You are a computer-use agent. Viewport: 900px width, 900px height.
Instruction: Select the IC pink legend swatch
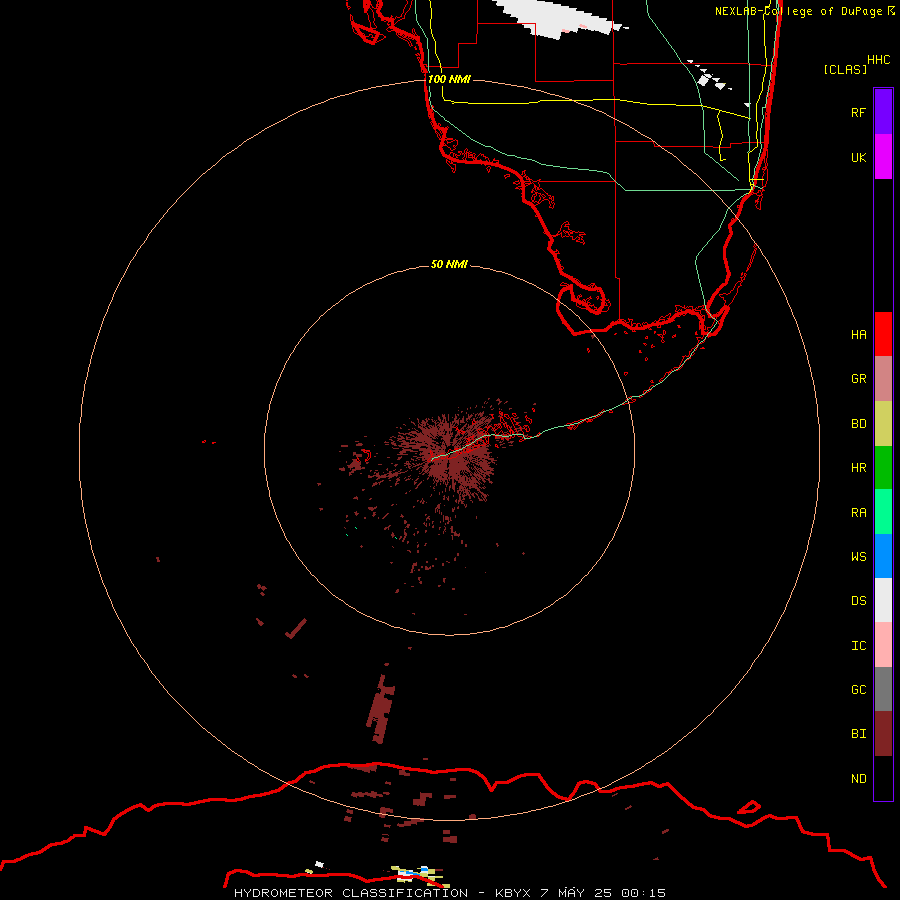pyautogui.click(x=883, y=645)
